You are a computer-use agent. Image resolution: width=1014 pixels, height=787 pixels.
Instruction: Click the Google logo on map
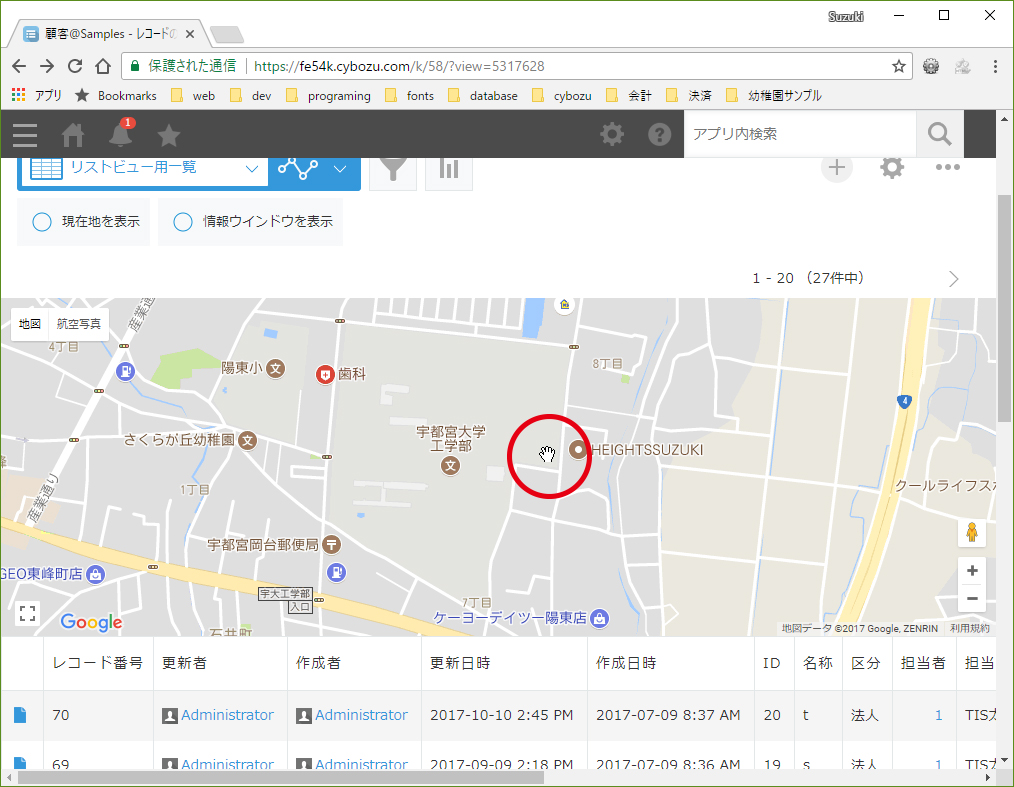[91, 622]
